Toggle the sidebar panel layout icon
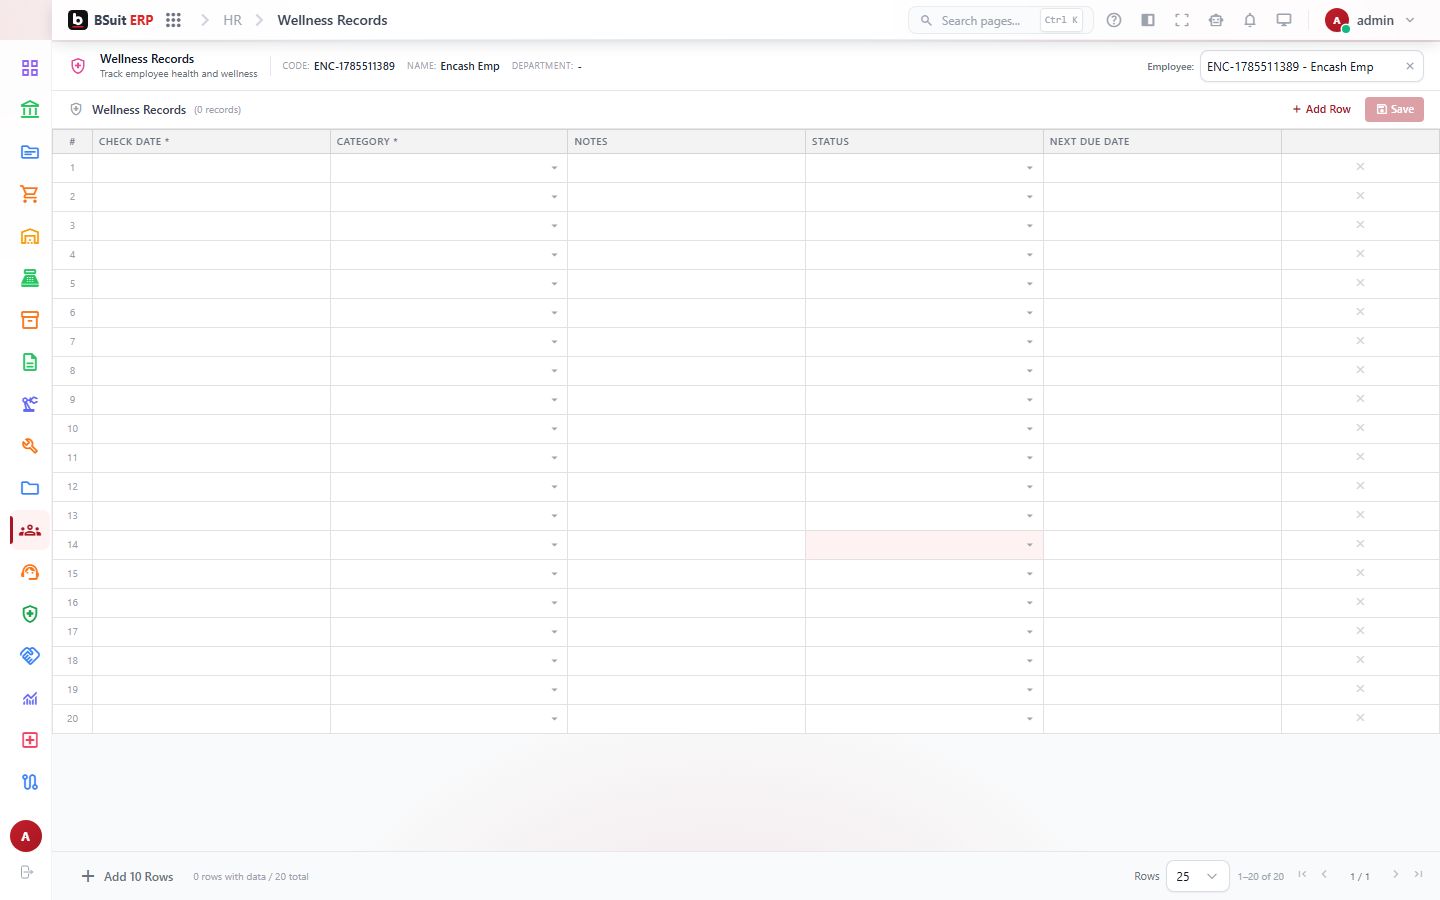Viewport: 1440px width, 900px height. click(1148, 20)
